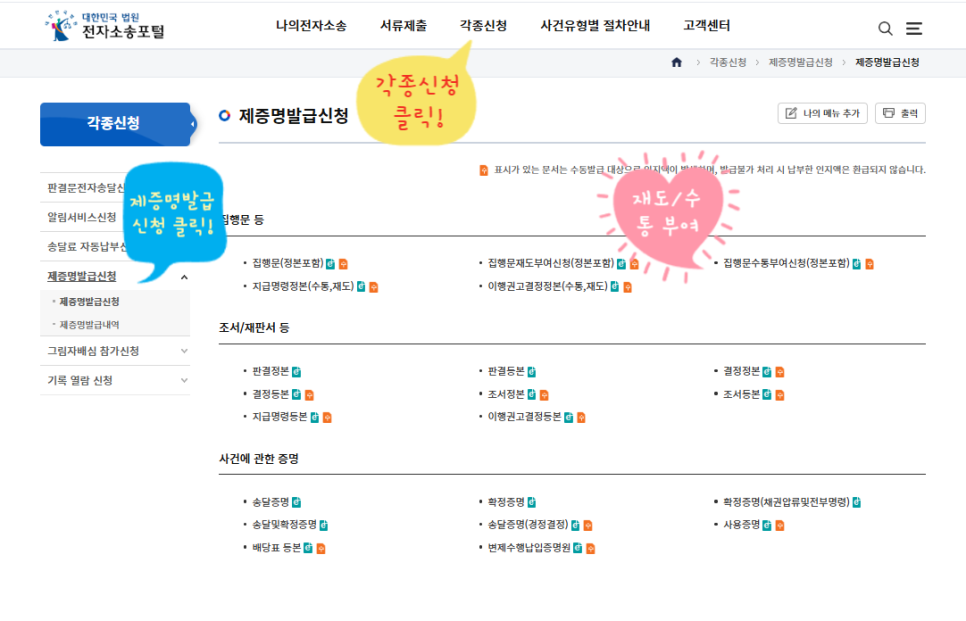The image size is (966, 621).
Task: Click electronic-issue icon next to 판결정본
Action: [x=296, y=371]
